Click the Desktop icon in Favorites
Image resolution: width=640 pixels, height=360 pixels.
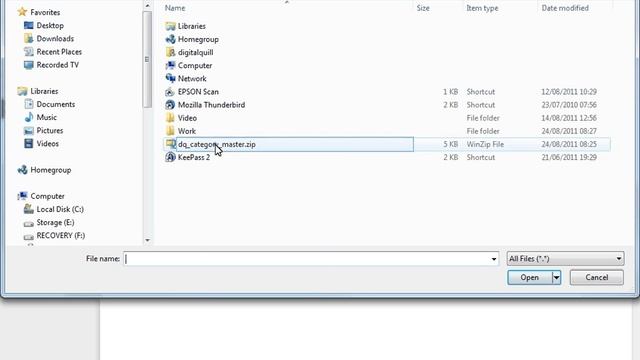[29, 25]
